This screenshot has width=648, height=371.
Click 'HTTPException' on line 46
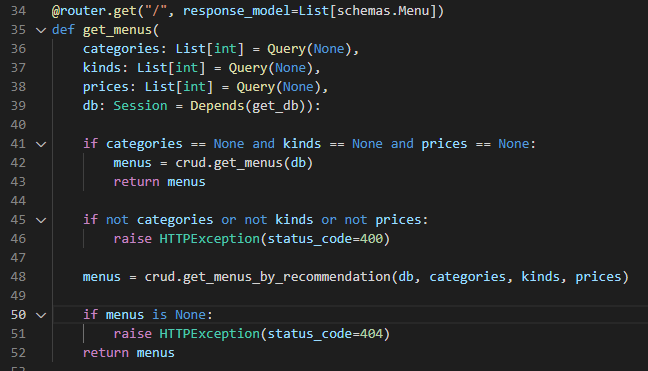210,239
